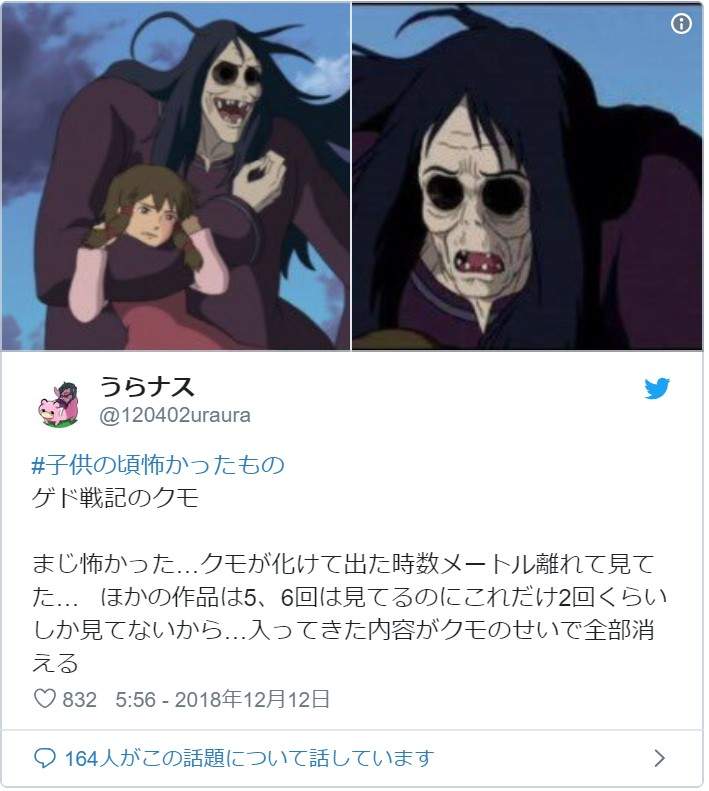
Task: Open the @120402uraura handle
Action: click(x=175, y=415)
